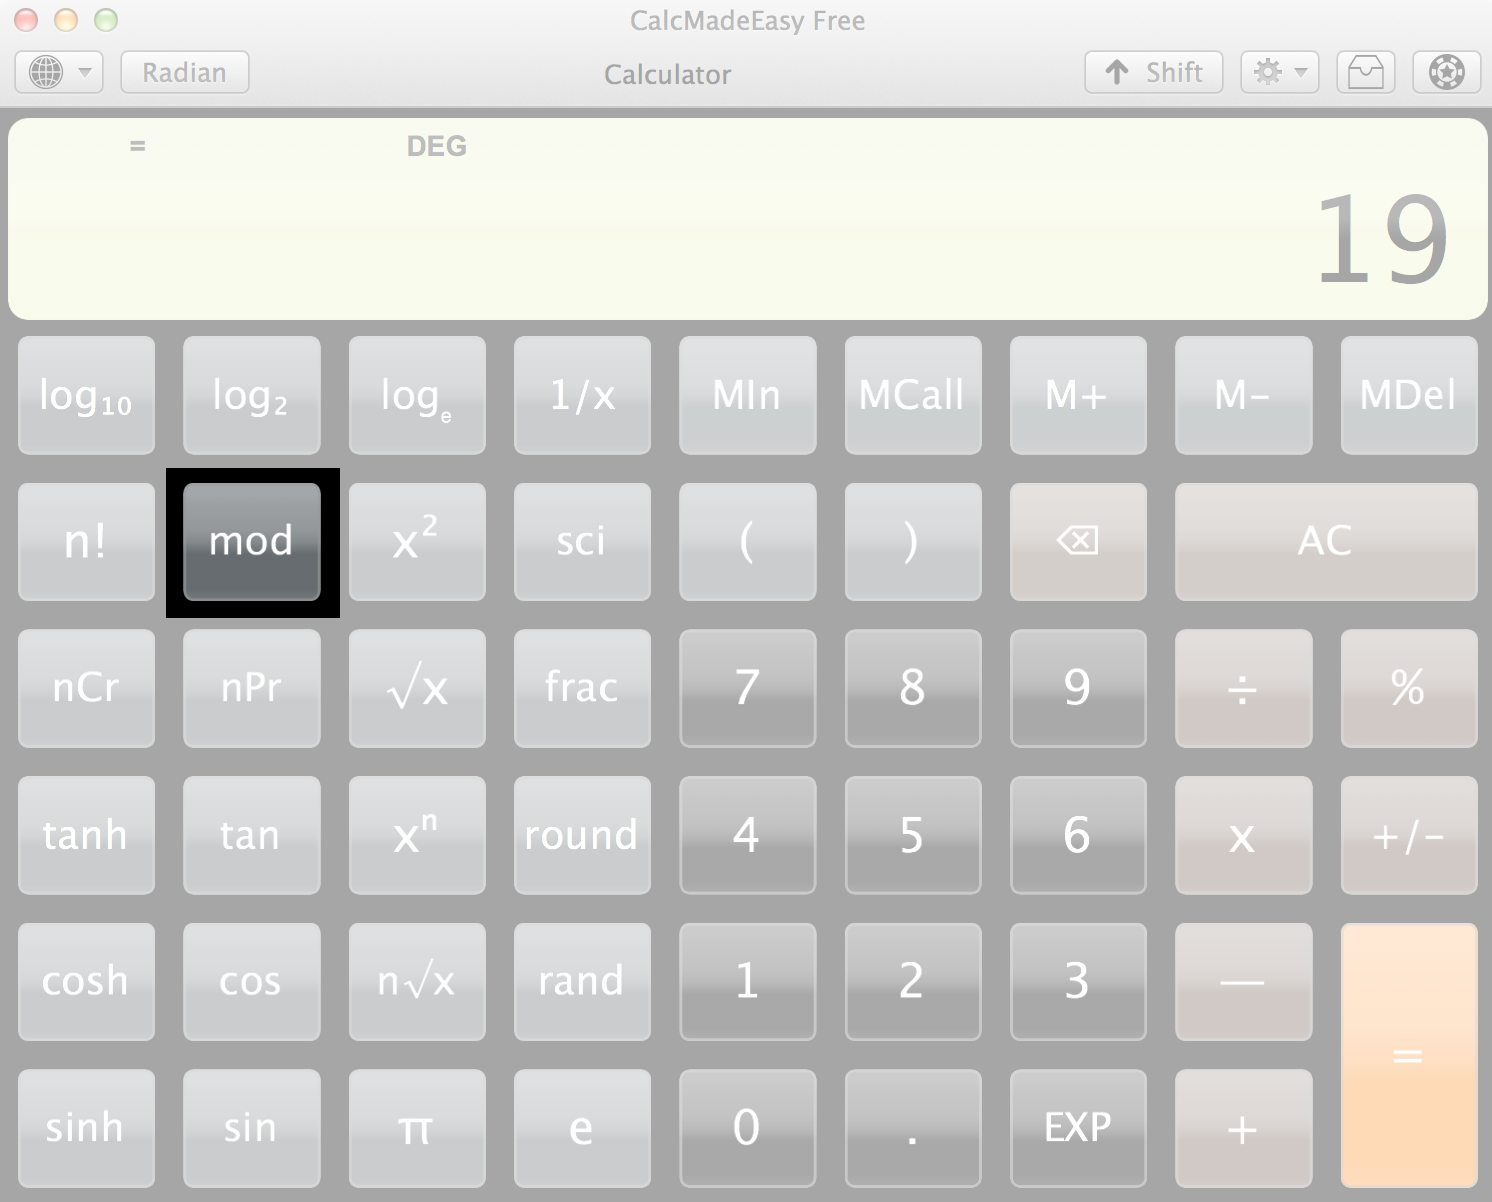
Task: Clear everything with the AC key
Action: (x=1325, y=541)
